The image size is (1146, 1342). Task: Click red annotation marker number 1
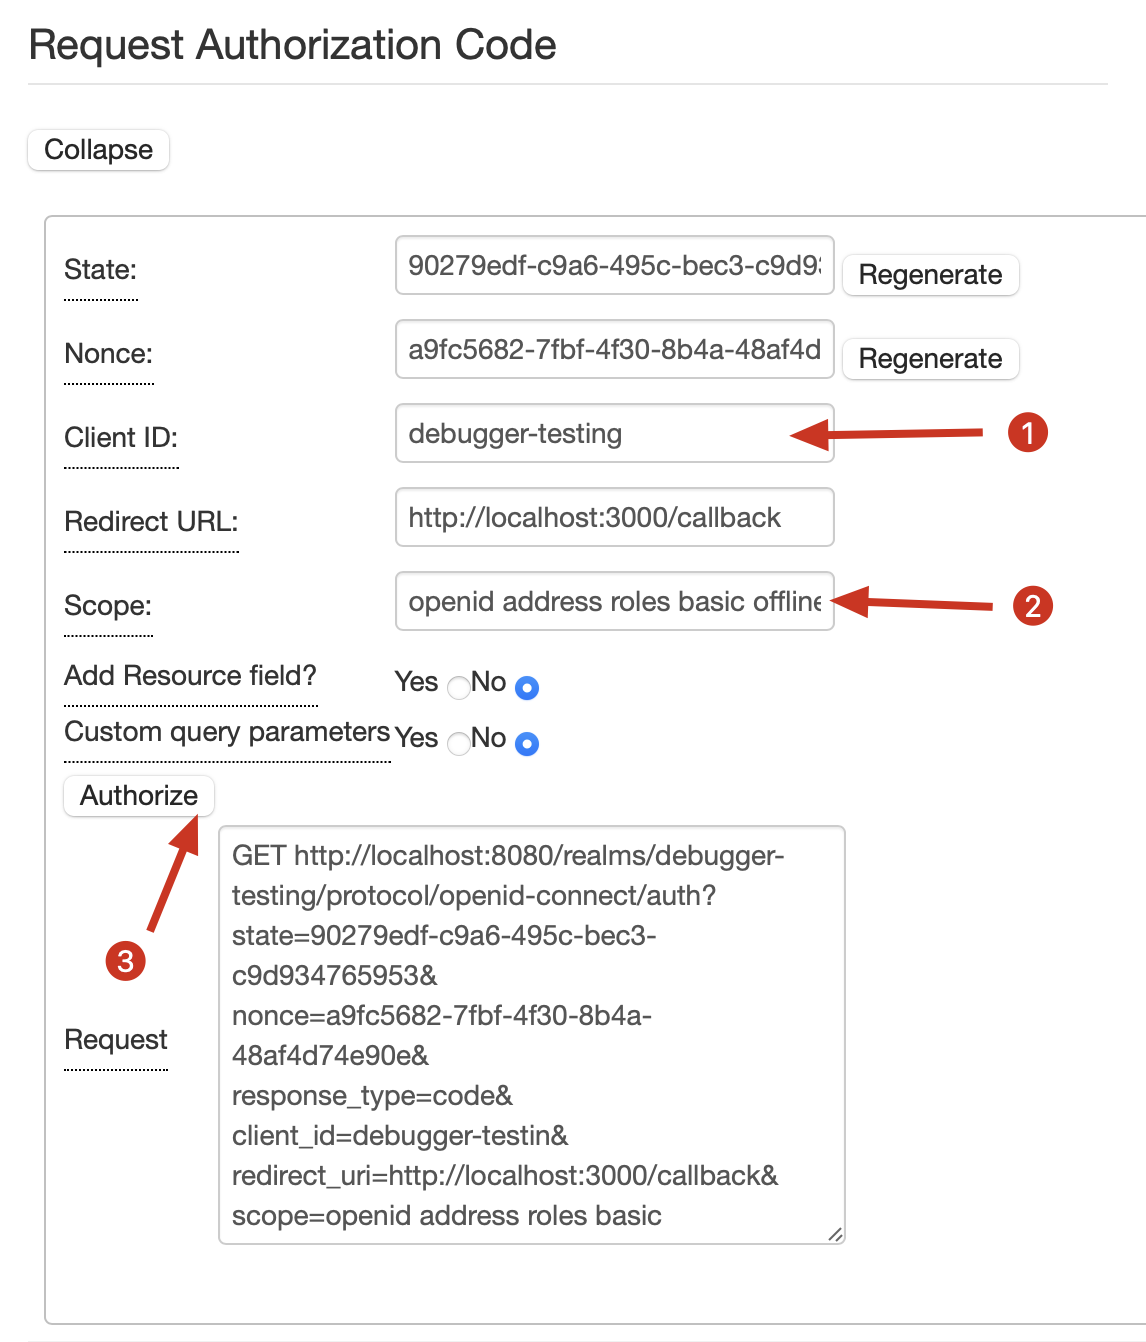(1027, 433)
